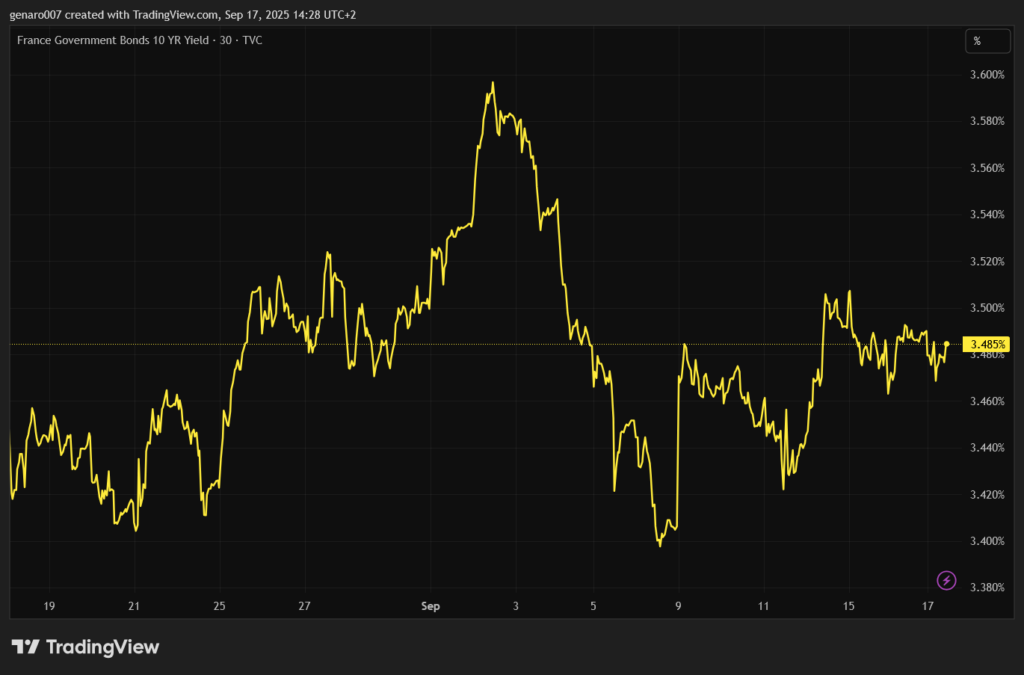Click date 9 on the time axis

pyautogui.click(x=678, y=606)
